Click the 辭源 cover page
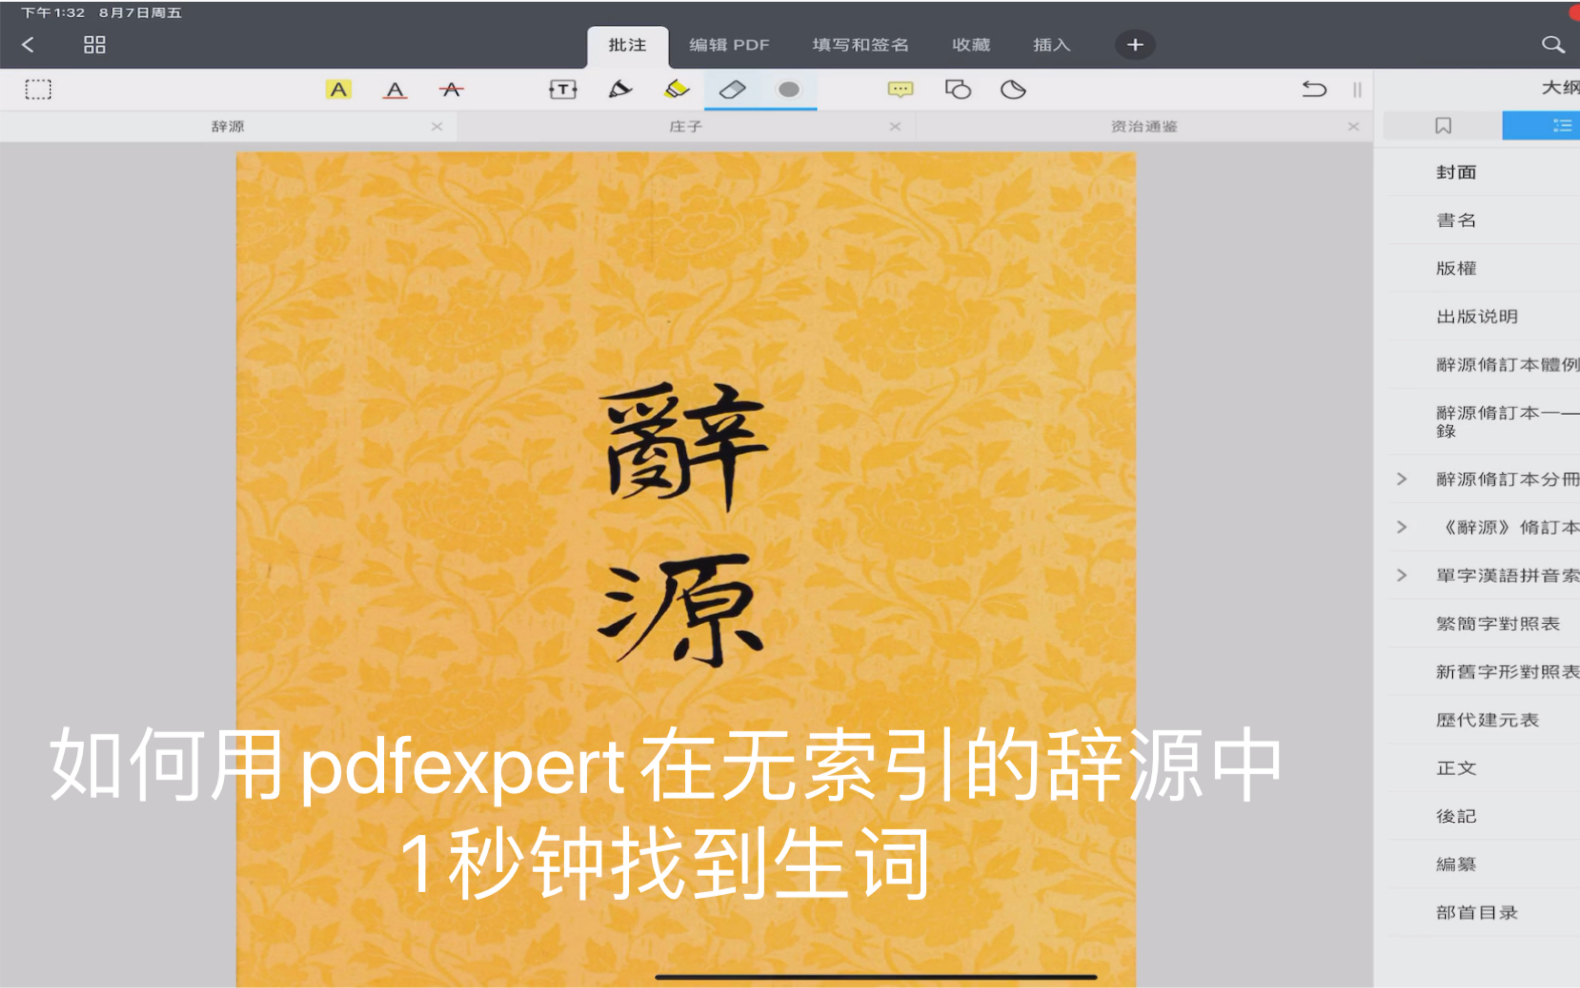This screenshot has height=988, width=1580. [x=686, y=569]
